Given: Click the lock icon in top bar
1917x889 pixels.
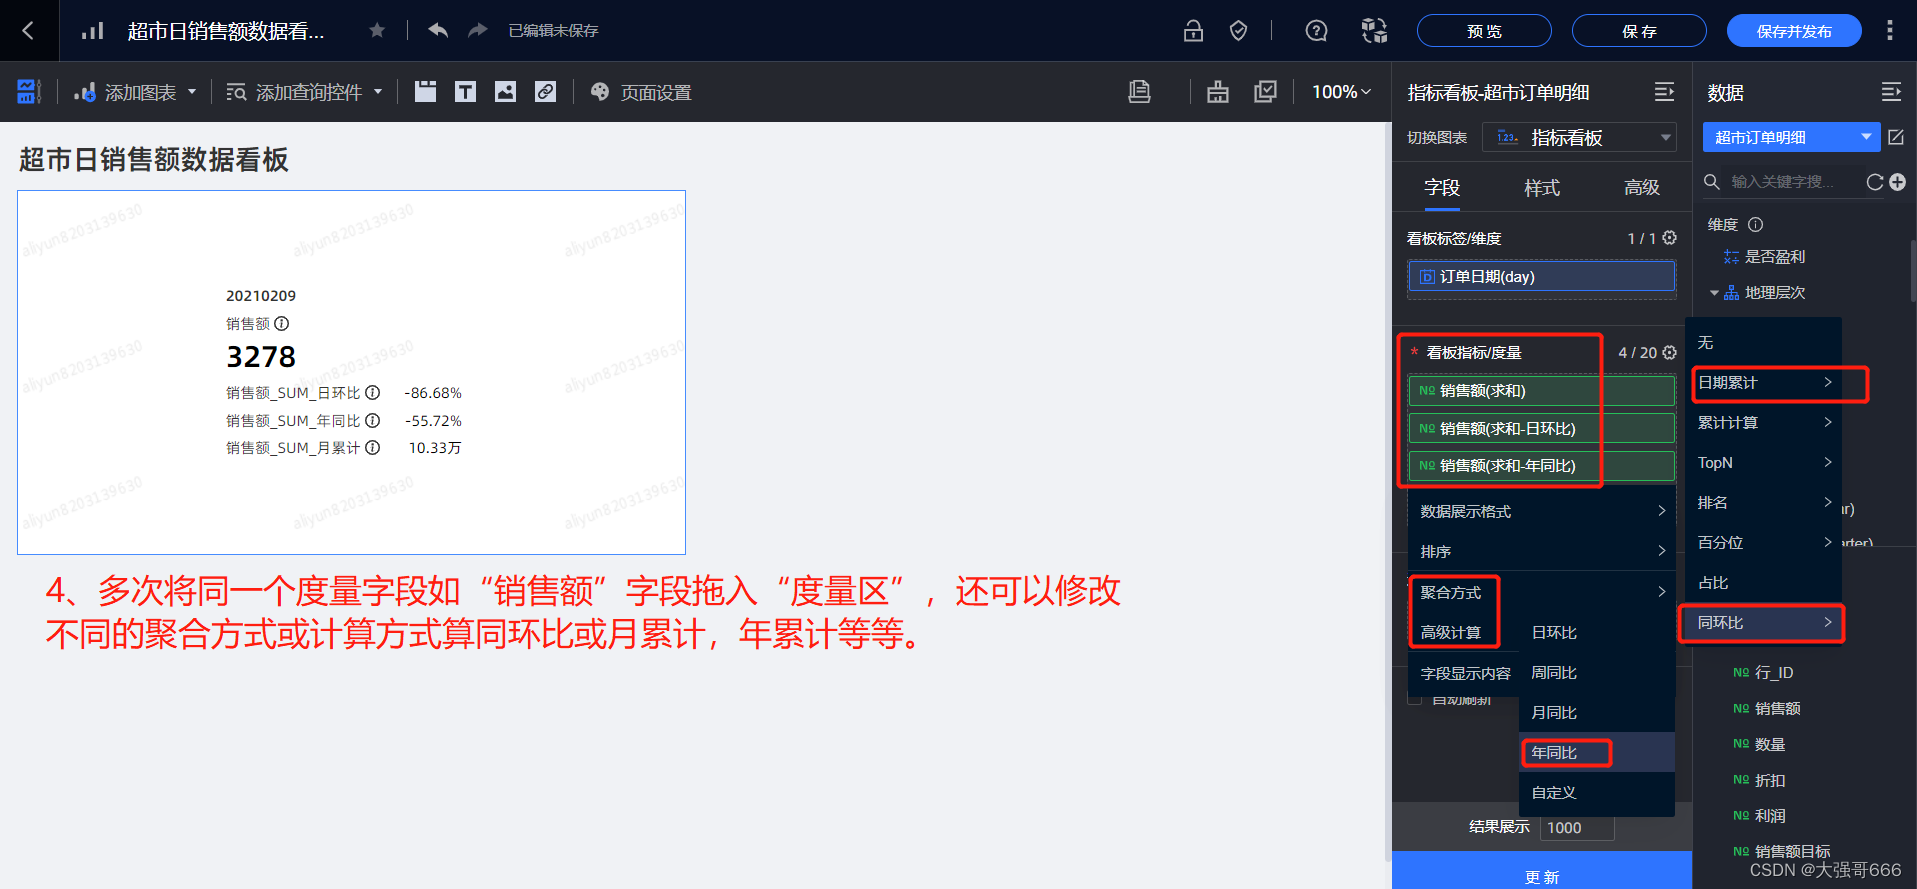Looking at the screenshot, I should (1193, 31).
